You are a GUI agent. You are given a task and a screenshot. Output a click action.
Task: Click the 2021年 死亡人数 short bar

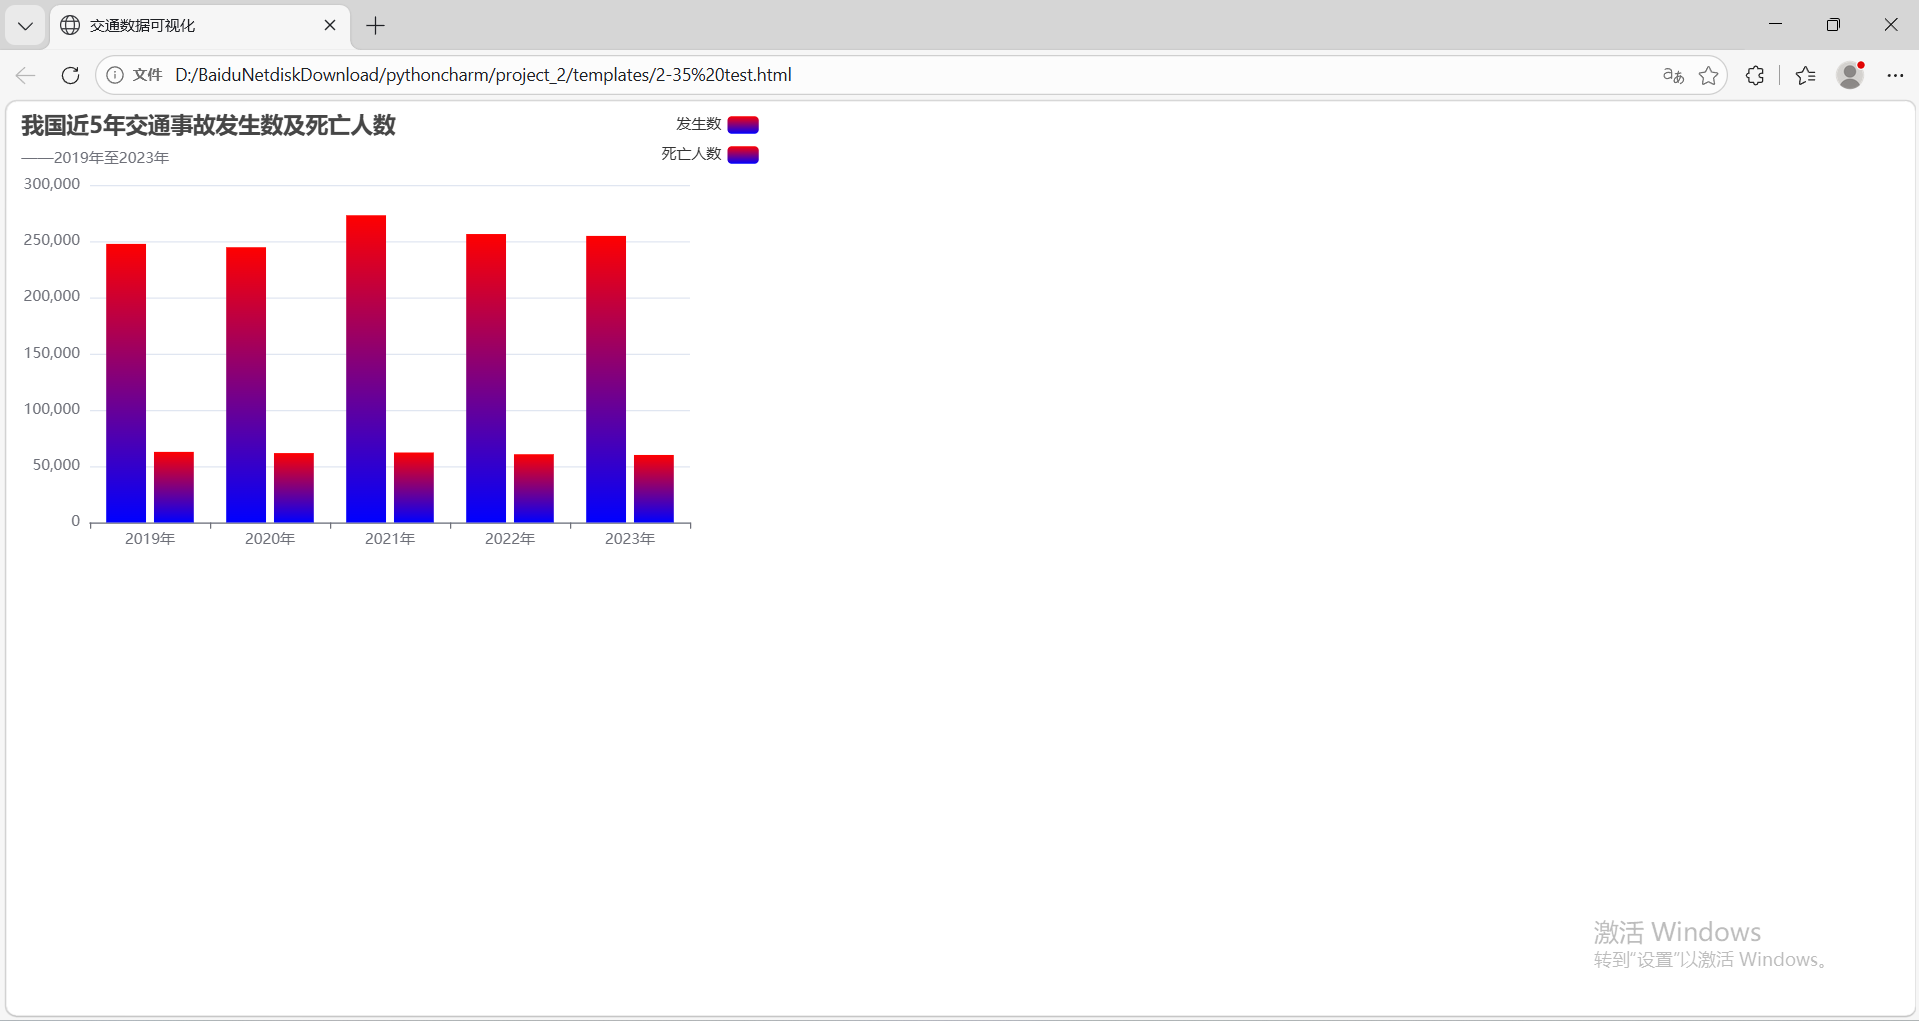[414, 487]
